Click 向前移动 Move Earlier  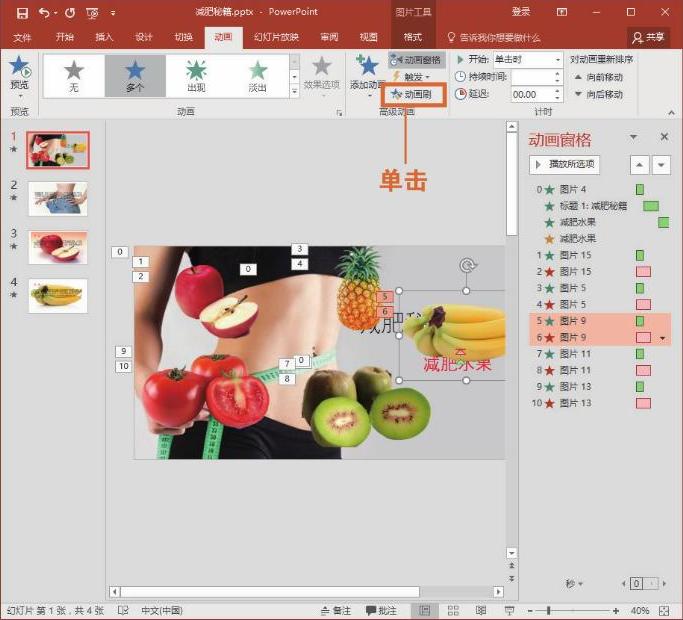(599, 77)
